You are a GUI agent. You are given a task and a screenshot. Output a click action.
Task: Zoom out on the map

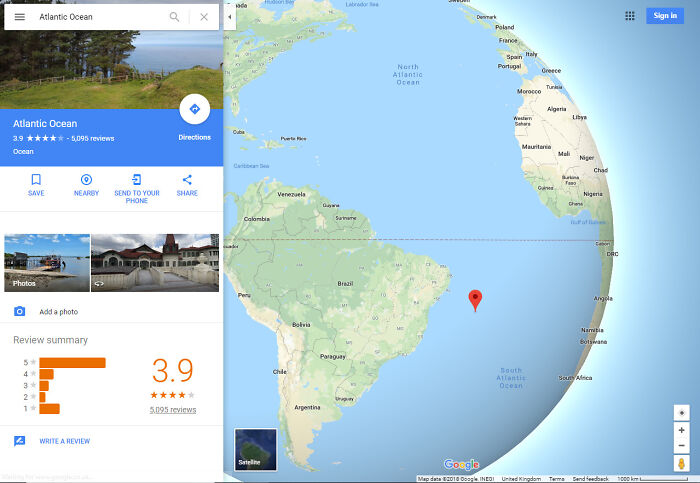coord(681,446)
